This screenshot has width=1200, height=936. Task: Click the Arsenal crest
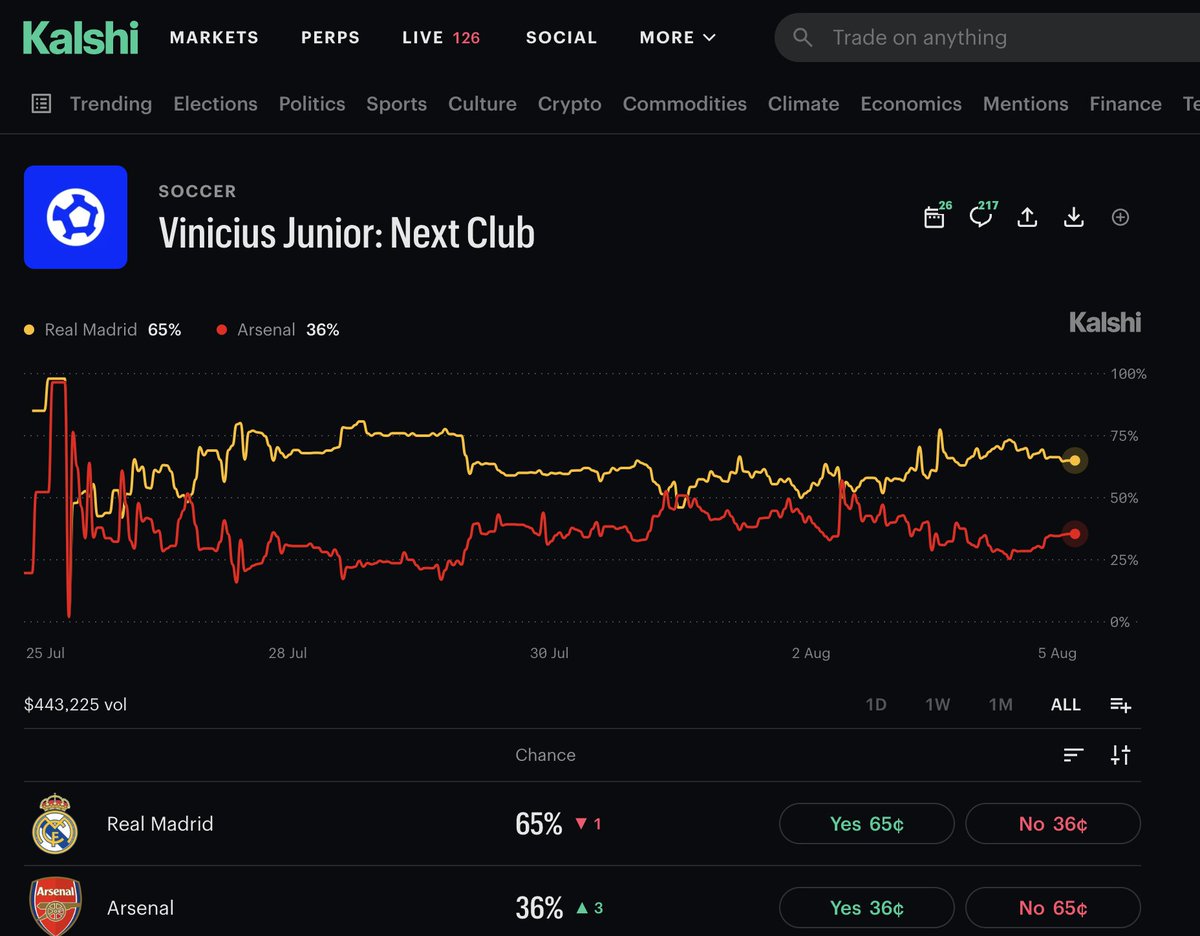click(x=55, y=906)
